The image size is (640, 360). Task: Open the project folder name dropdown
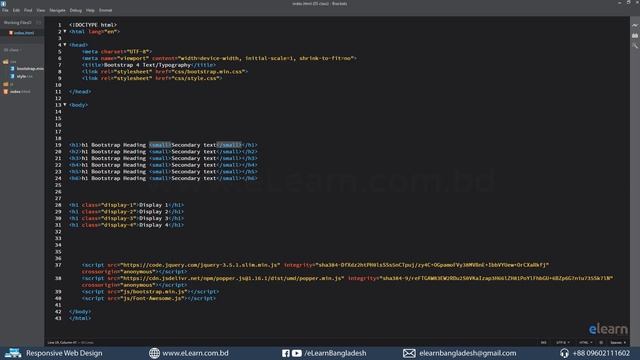[x=12, y=50]
